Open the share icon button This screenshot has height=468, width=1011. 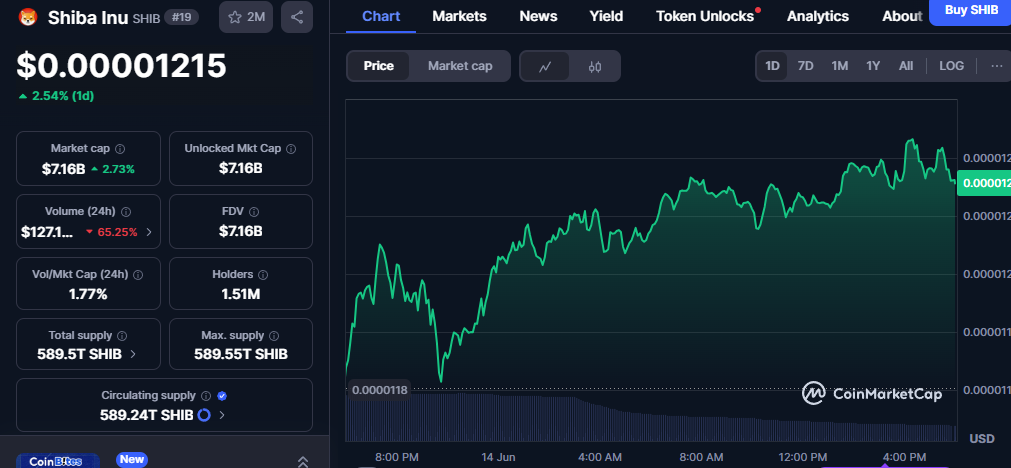coord(297,17)
